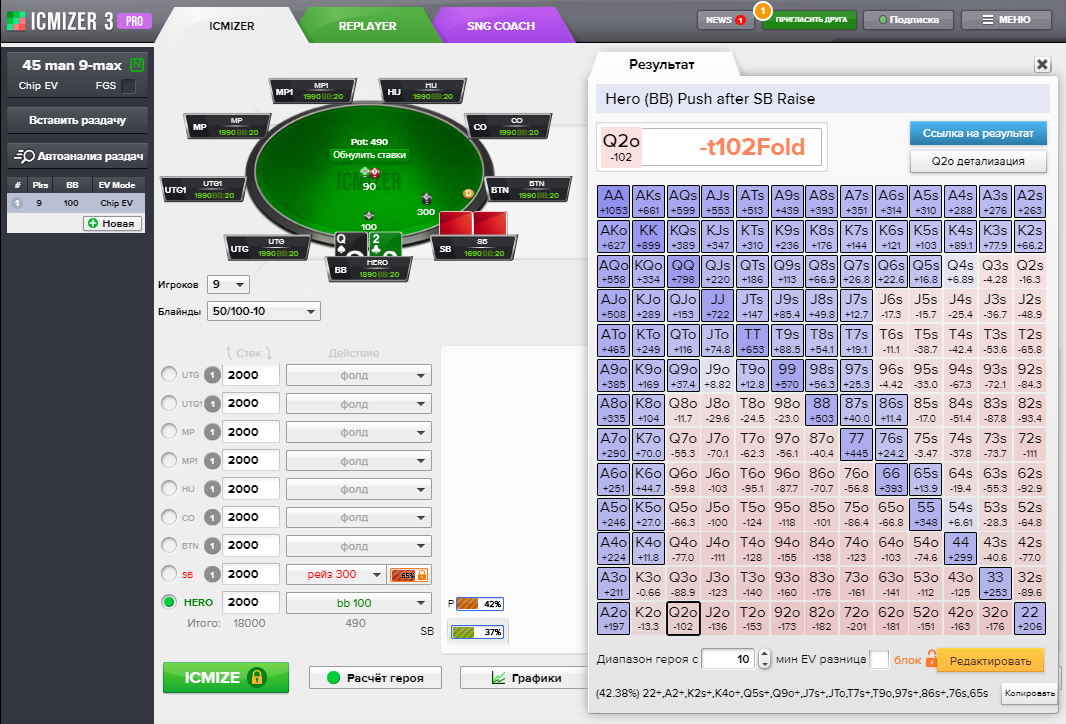The image size is (1066, 724).
Task: Click the ante chip icon in the UTG1 row
Action: [x=212, y=404]
